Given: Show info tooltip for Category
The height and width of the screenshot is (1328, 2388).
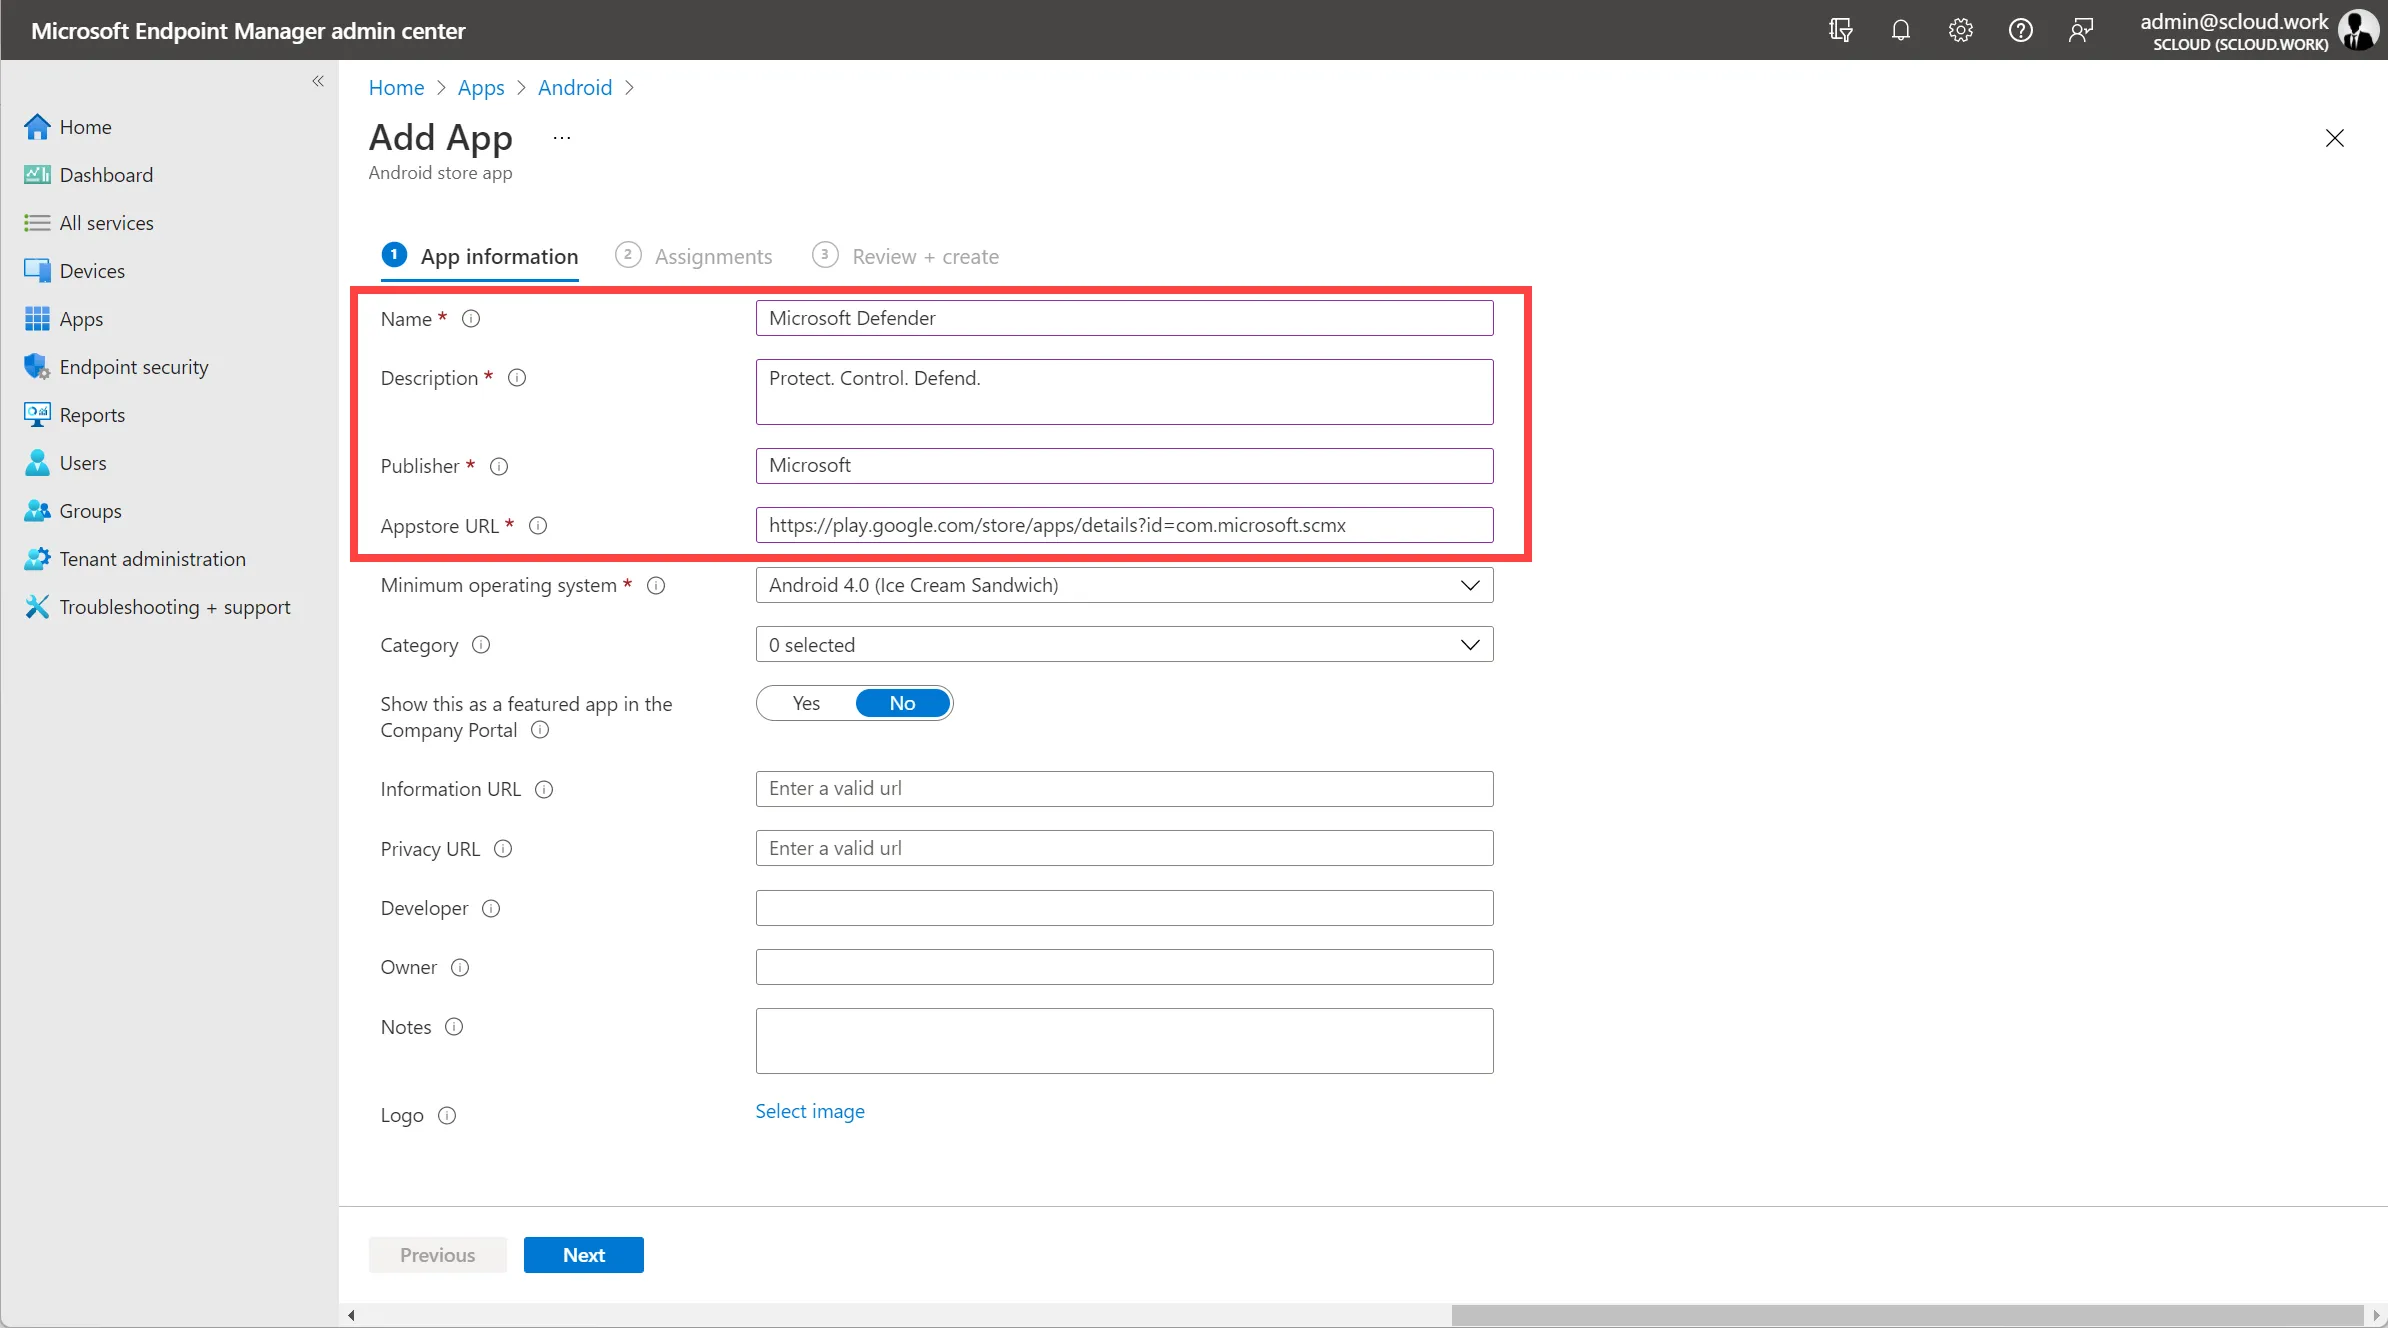Looking at the screenshot, I should pos(481,645).
